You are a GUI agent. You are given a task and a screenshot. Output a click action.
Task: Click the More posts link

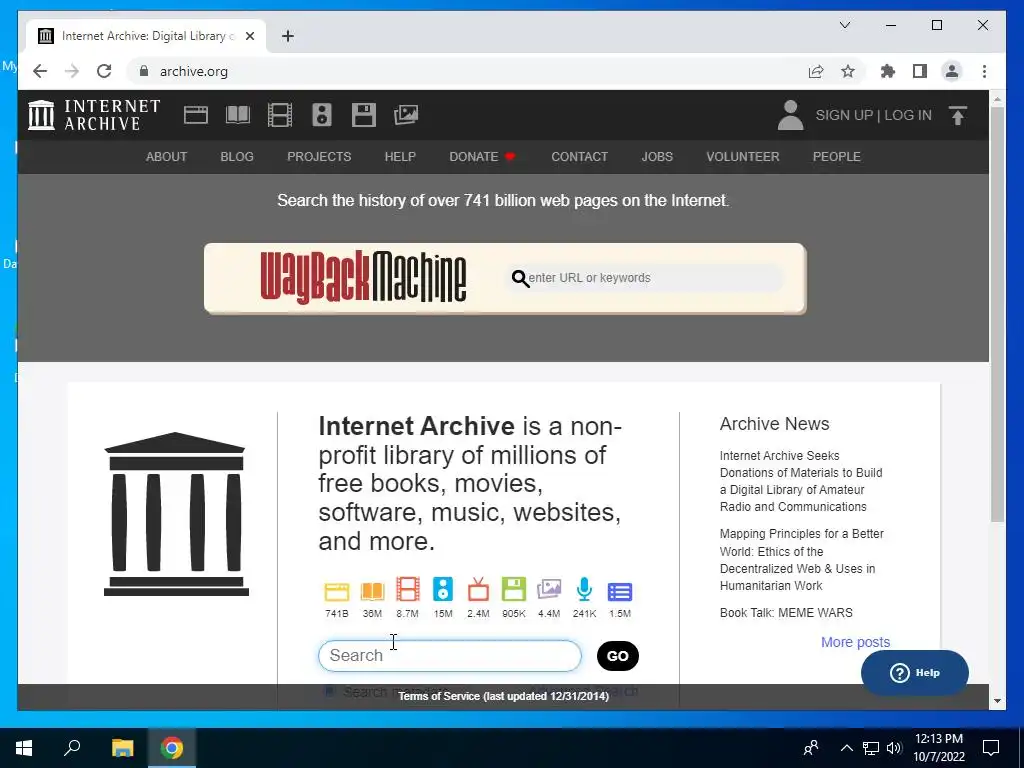tap(856, 642)
